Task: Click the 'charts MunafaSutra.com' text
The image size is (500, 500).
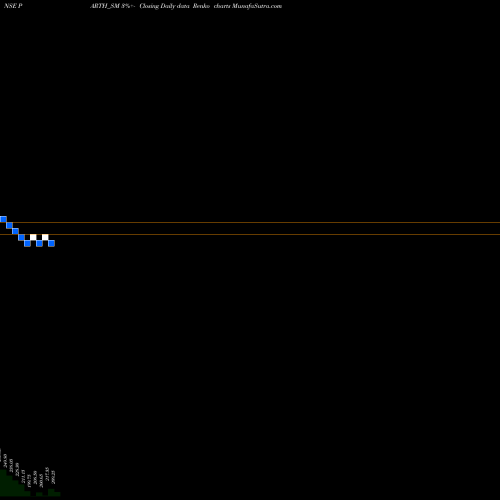Action: click(x=248, y=6)
